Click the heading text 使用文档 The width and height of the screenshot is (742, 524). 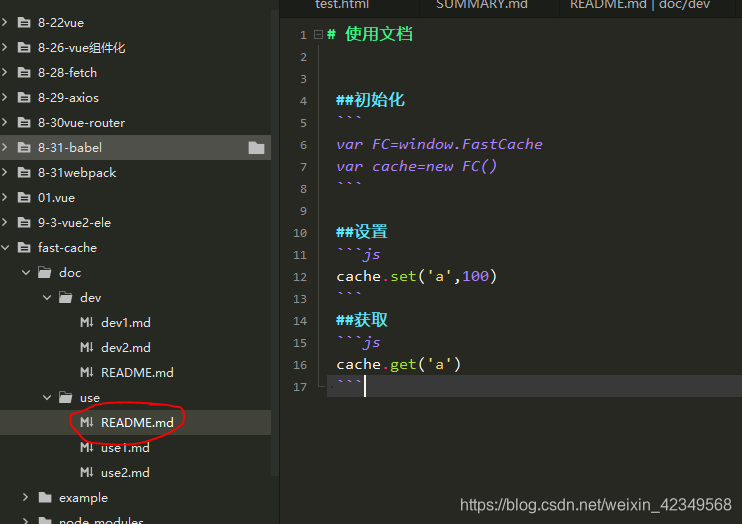click(x=379, y=34)
